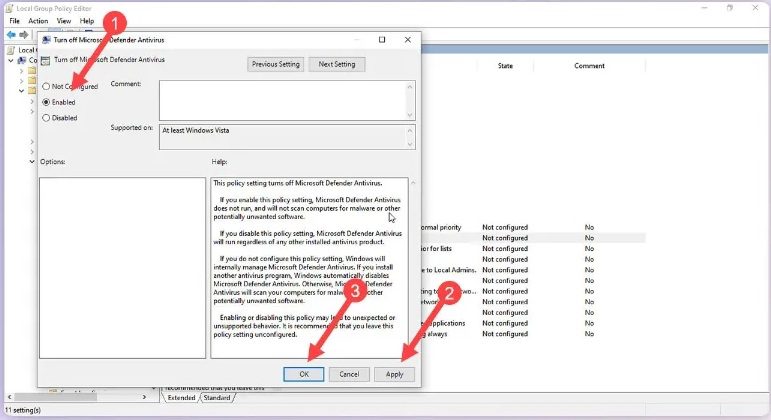This screenshot has height=420, width=771.
Task: Click the Comment box scroll-down arrow
Action: (x=410, y=115)
